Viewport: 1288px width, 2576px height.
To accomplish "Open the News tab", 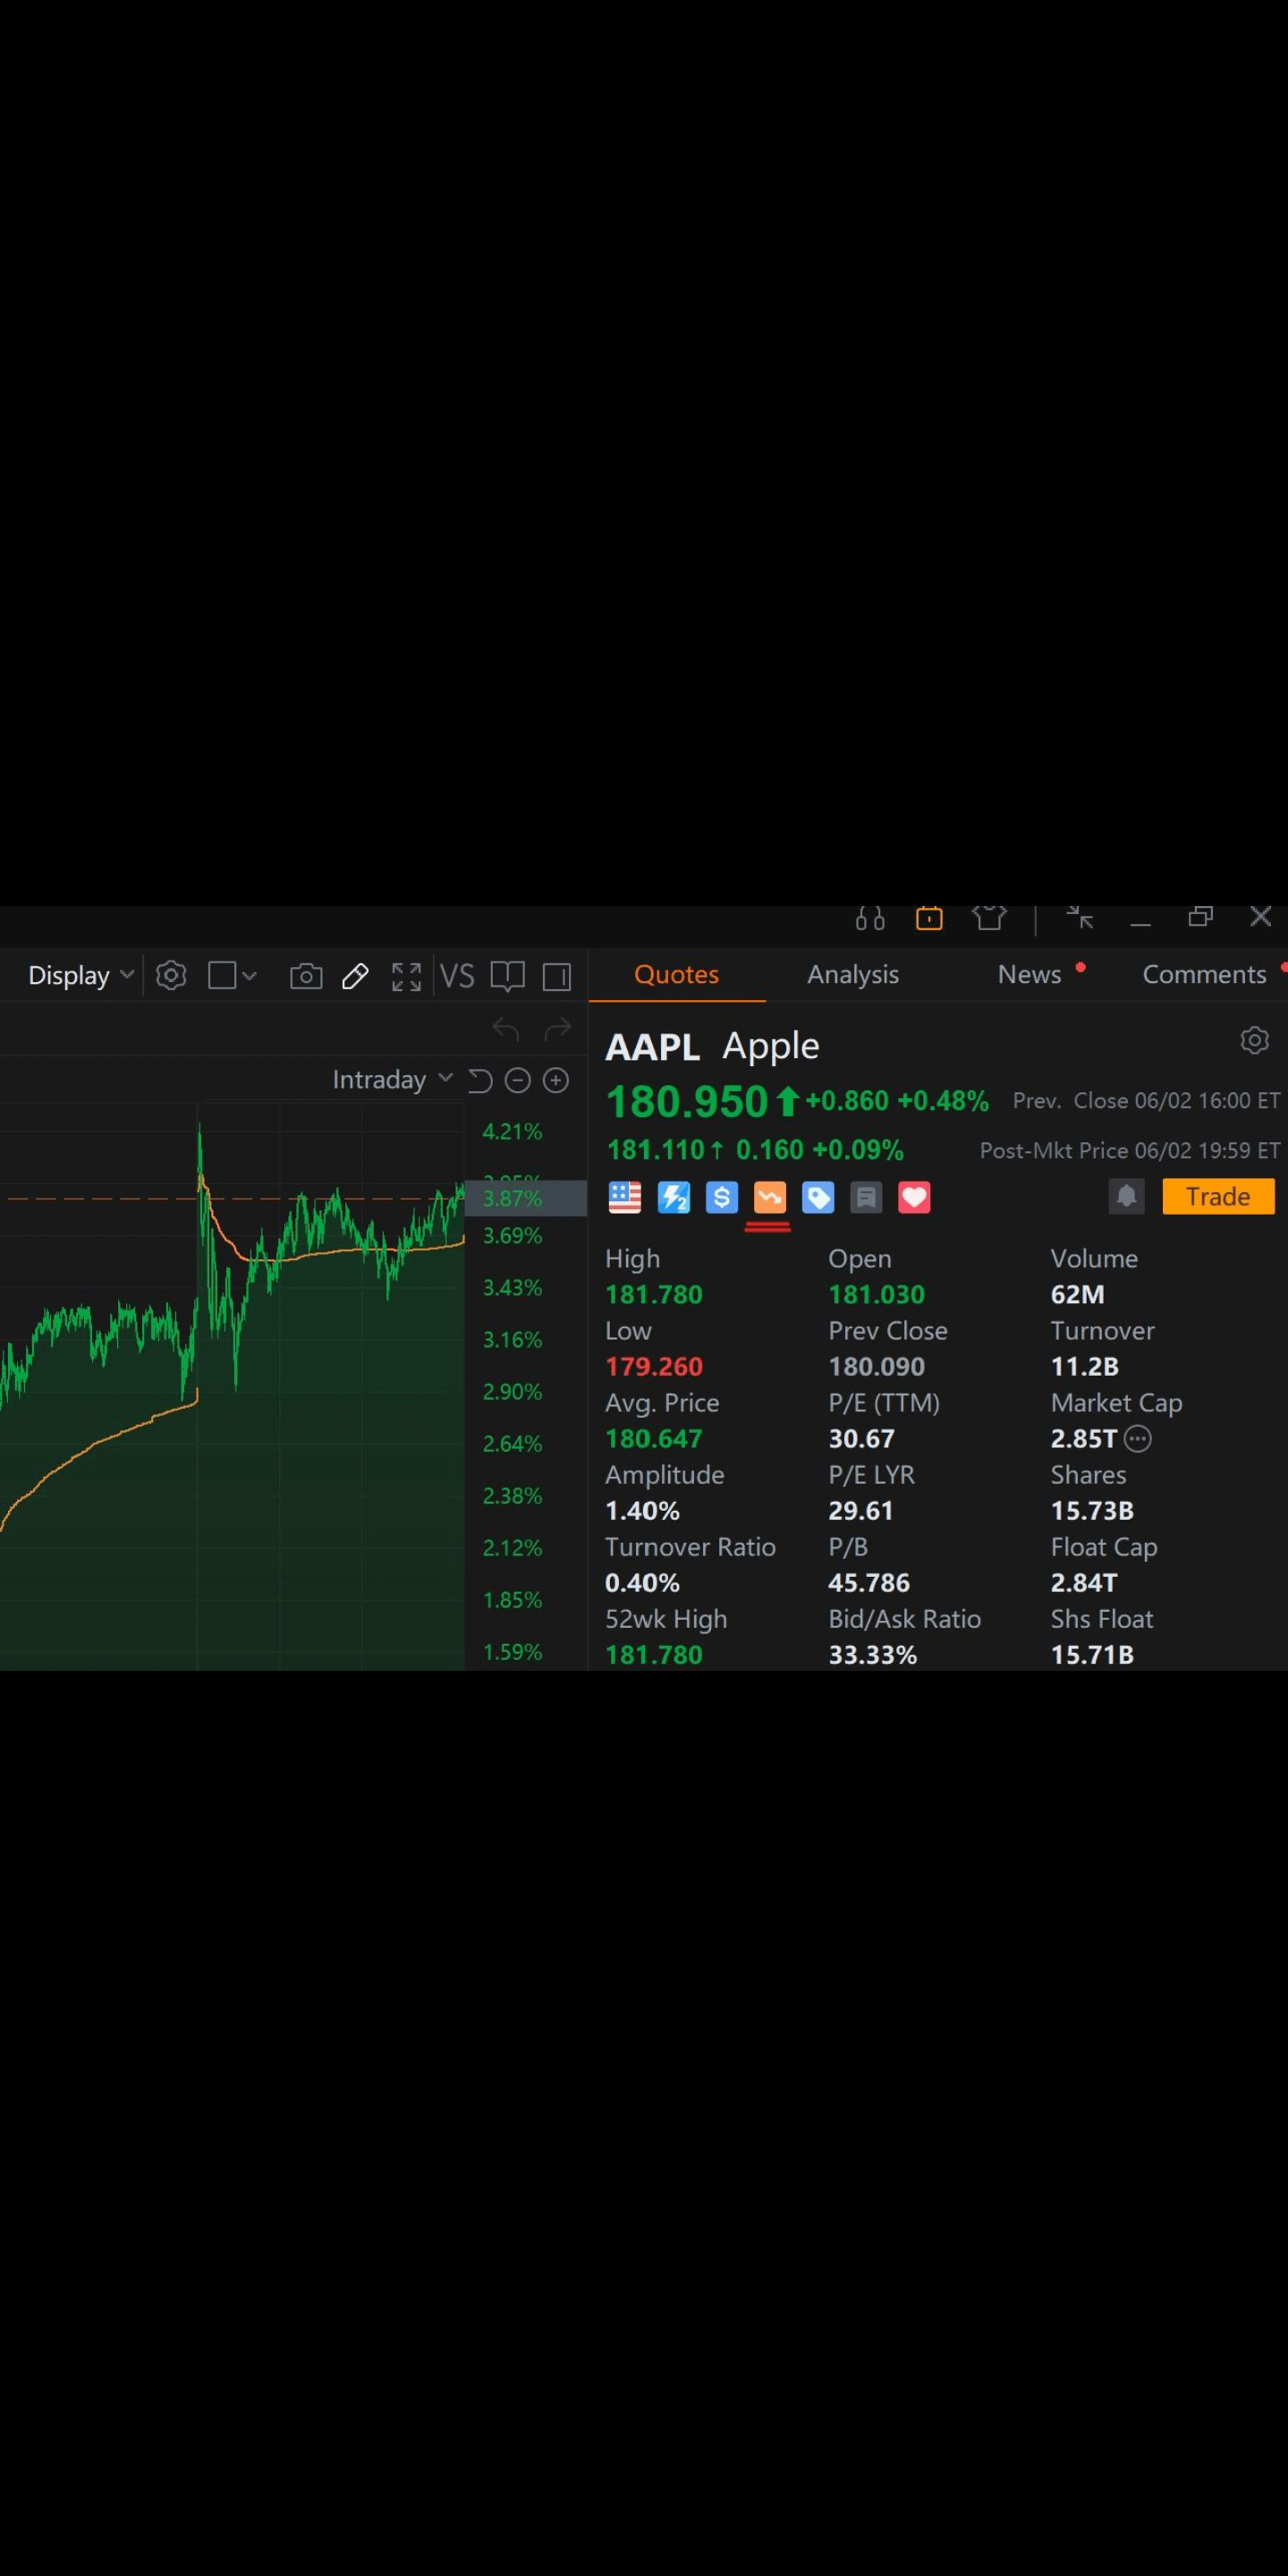I will coord(1030,975).
